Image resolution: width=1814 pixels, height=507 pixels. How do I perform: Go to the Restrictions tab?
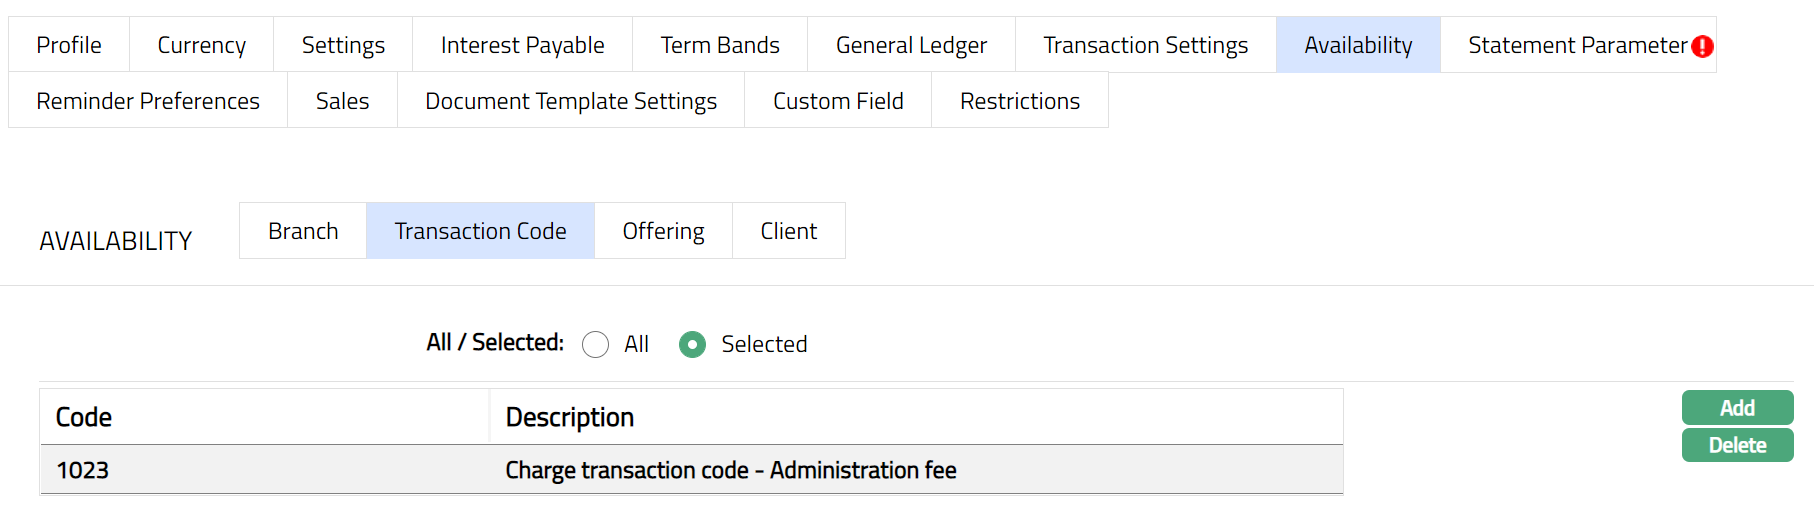coord(1020,101)
